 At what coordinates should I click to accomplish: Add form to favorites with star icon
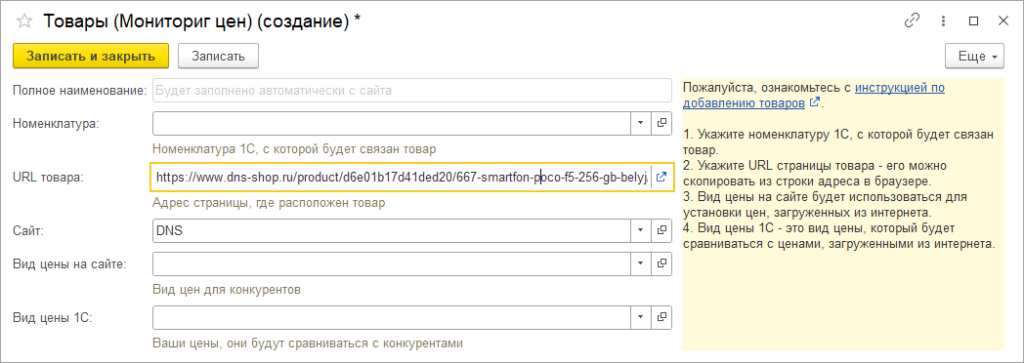[x=24, y=22]
